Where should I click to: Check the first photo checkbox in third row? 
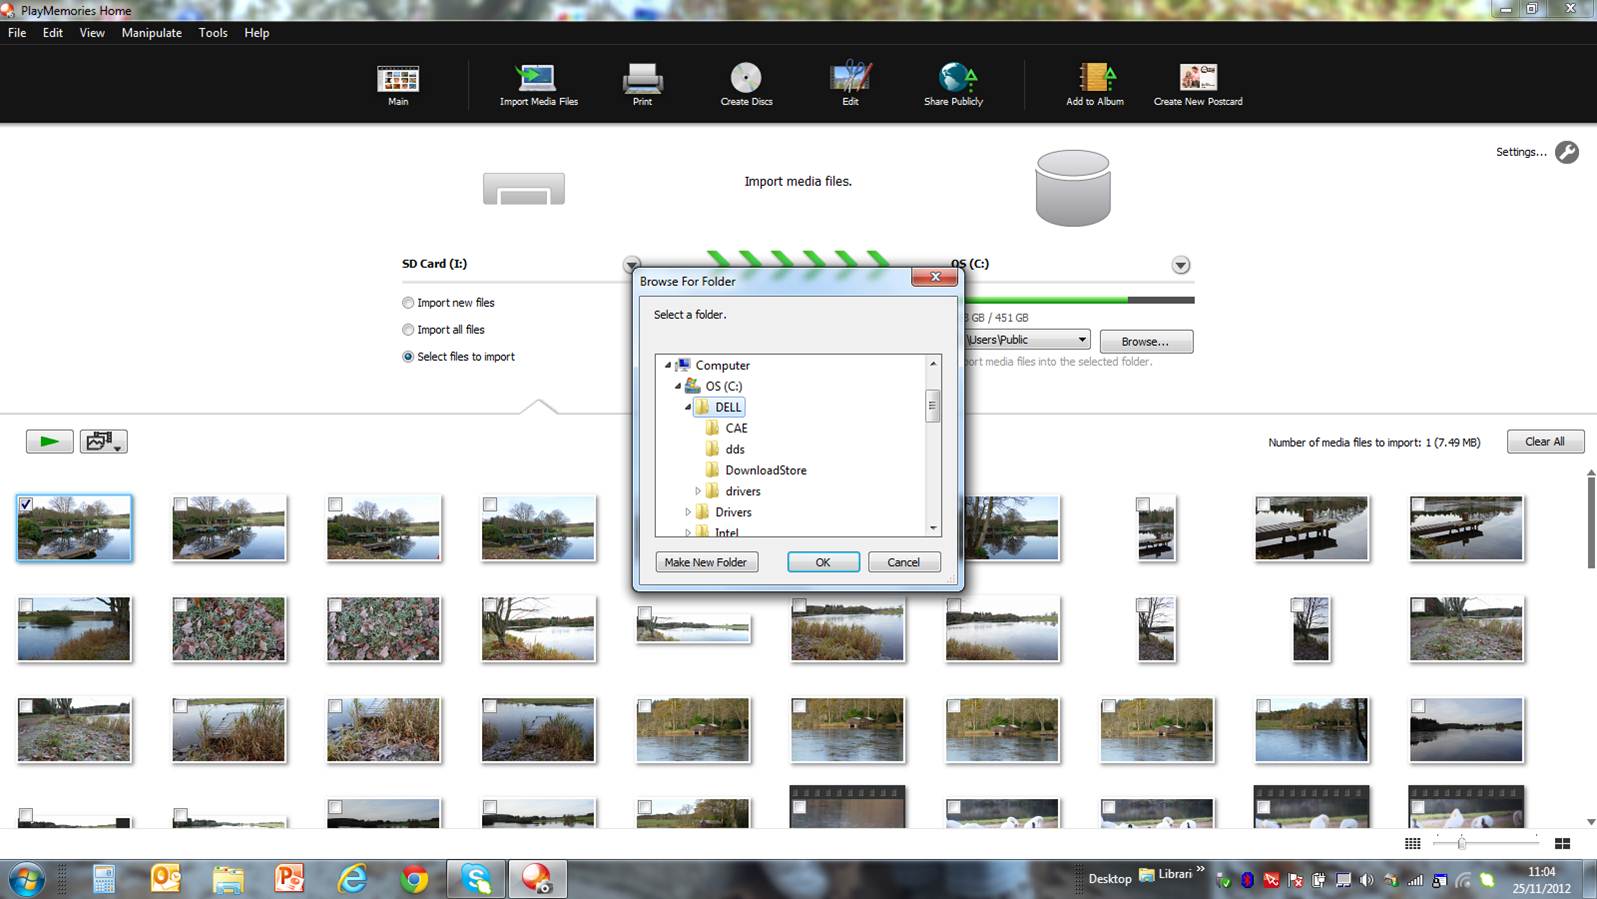[x=26, y=706]
